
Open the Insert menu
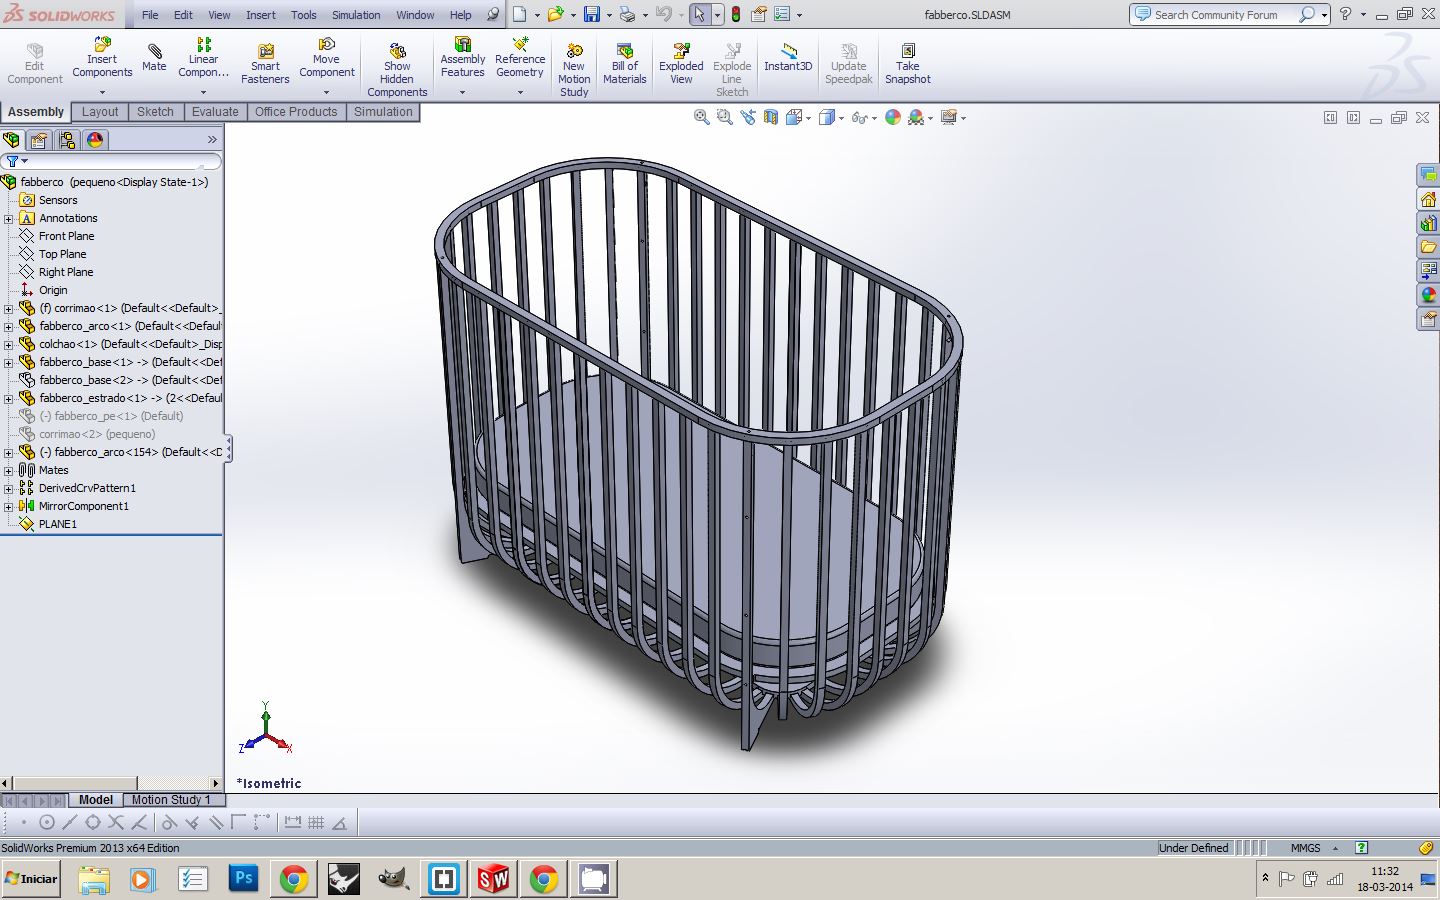[261, 15]
